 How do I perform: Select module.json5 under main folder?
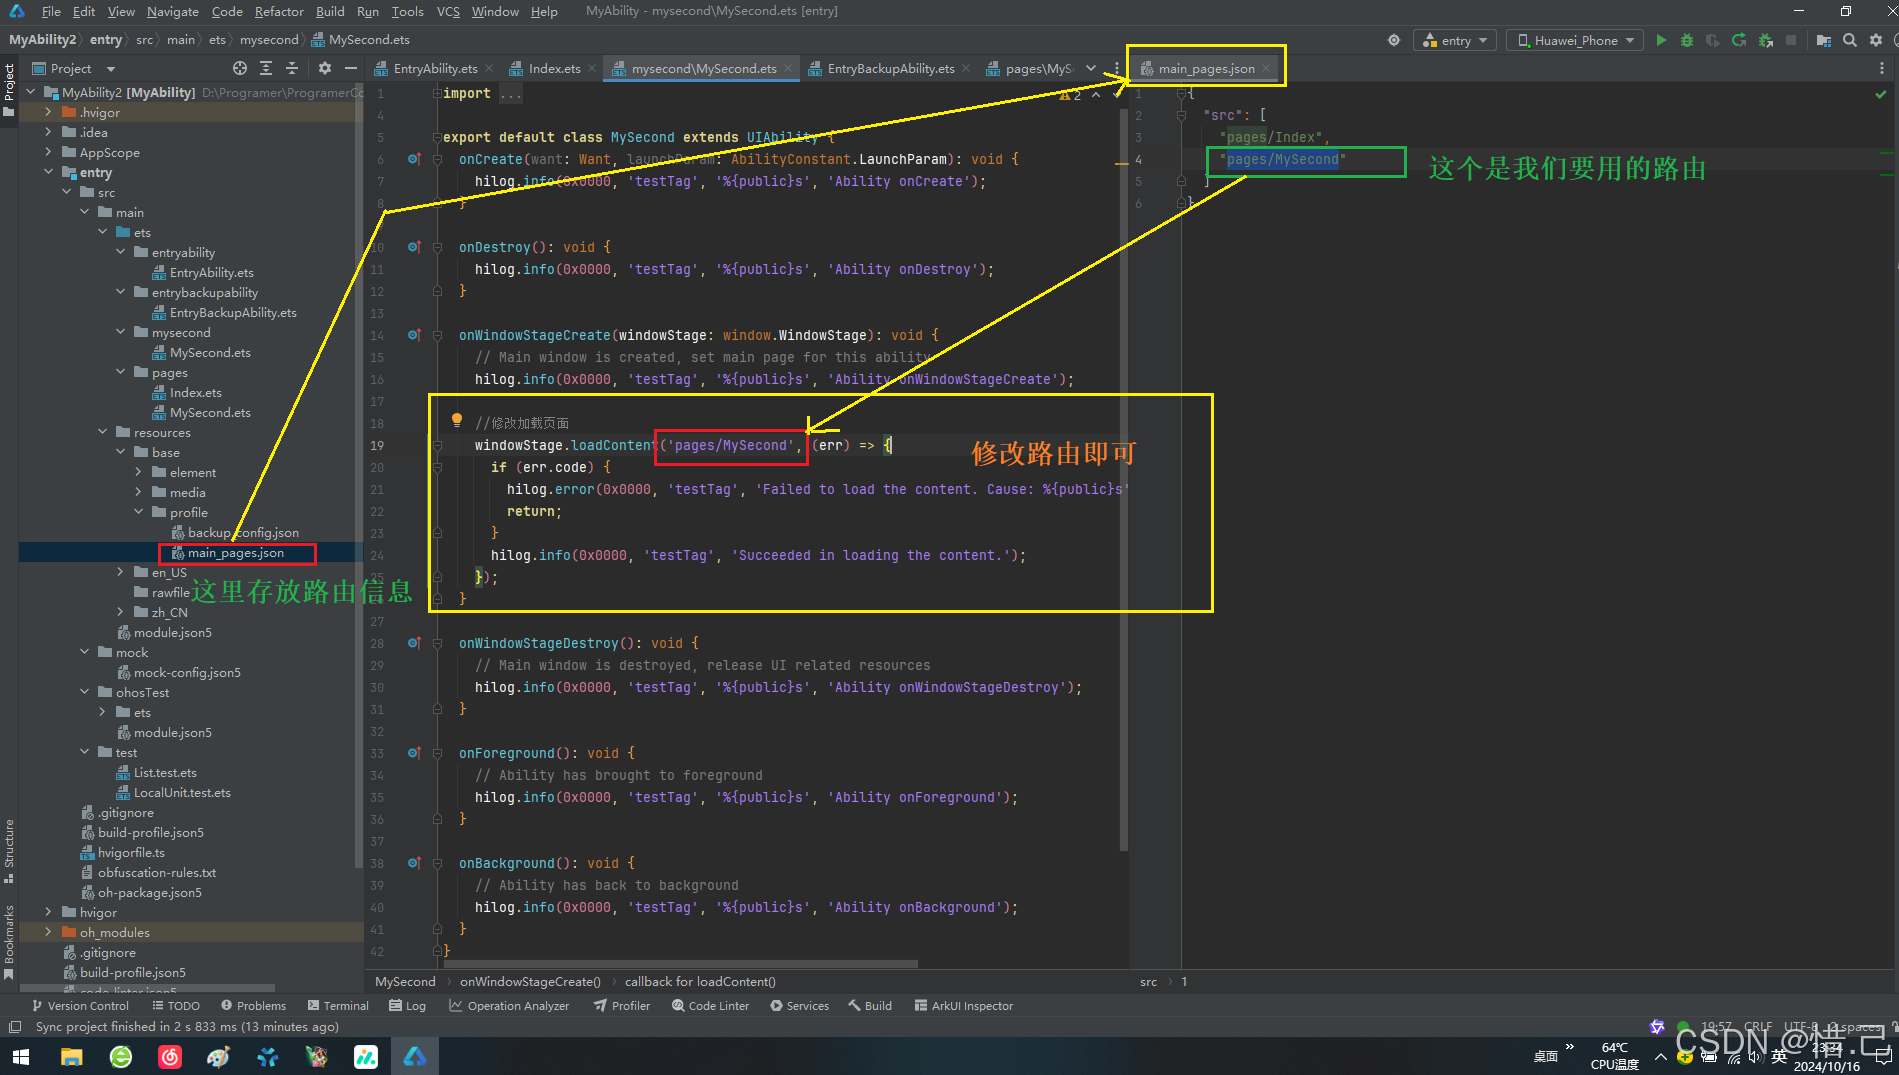click(172, 632)
